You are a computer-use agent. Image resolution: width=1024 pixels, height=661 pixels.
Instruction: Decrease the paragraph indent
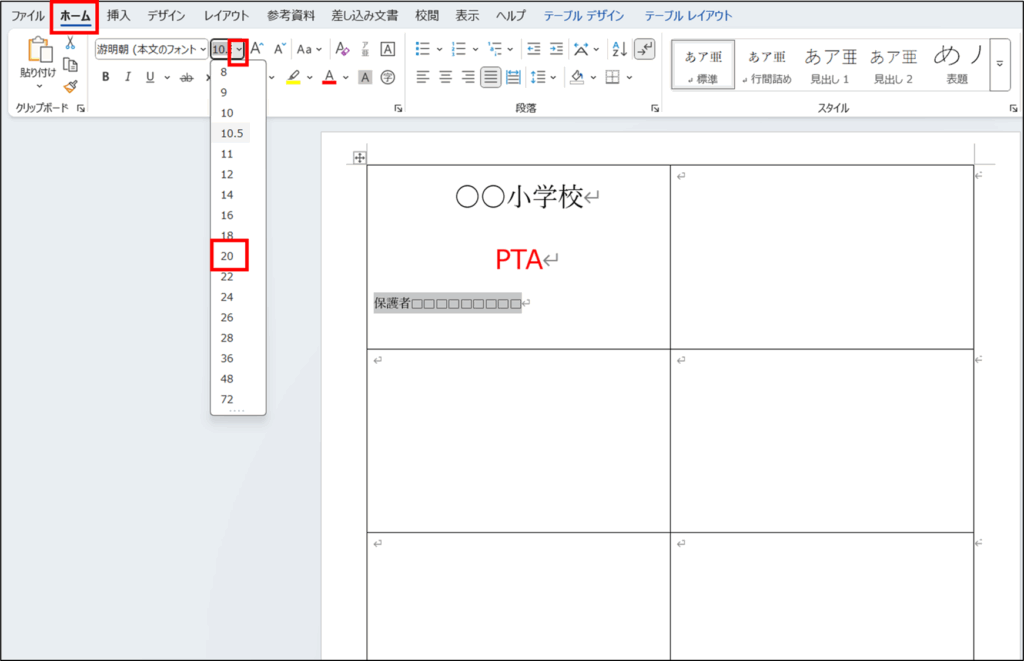(x=534, y=49)
